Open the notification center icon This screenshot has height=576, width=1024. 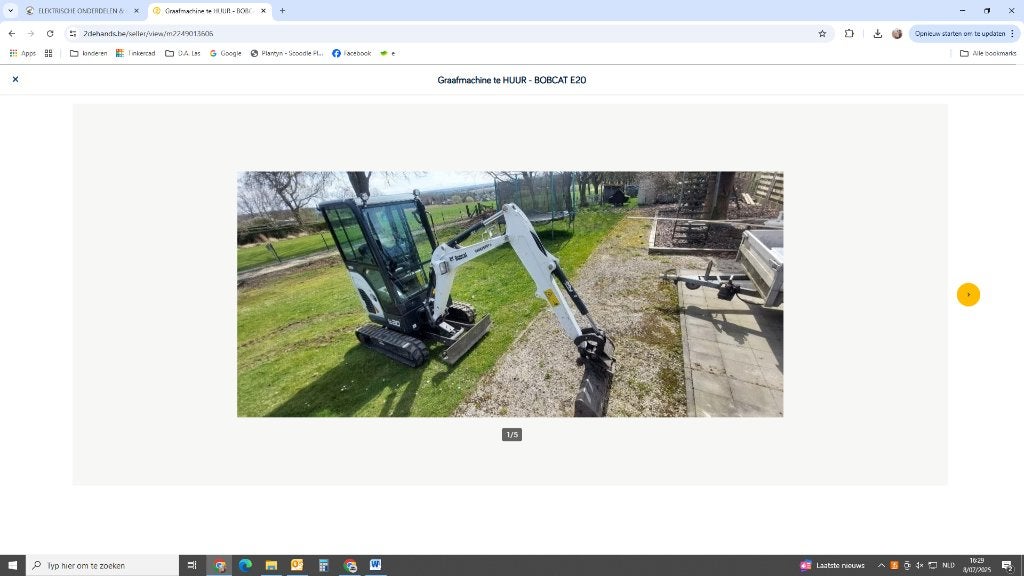tap(1008, 566)
